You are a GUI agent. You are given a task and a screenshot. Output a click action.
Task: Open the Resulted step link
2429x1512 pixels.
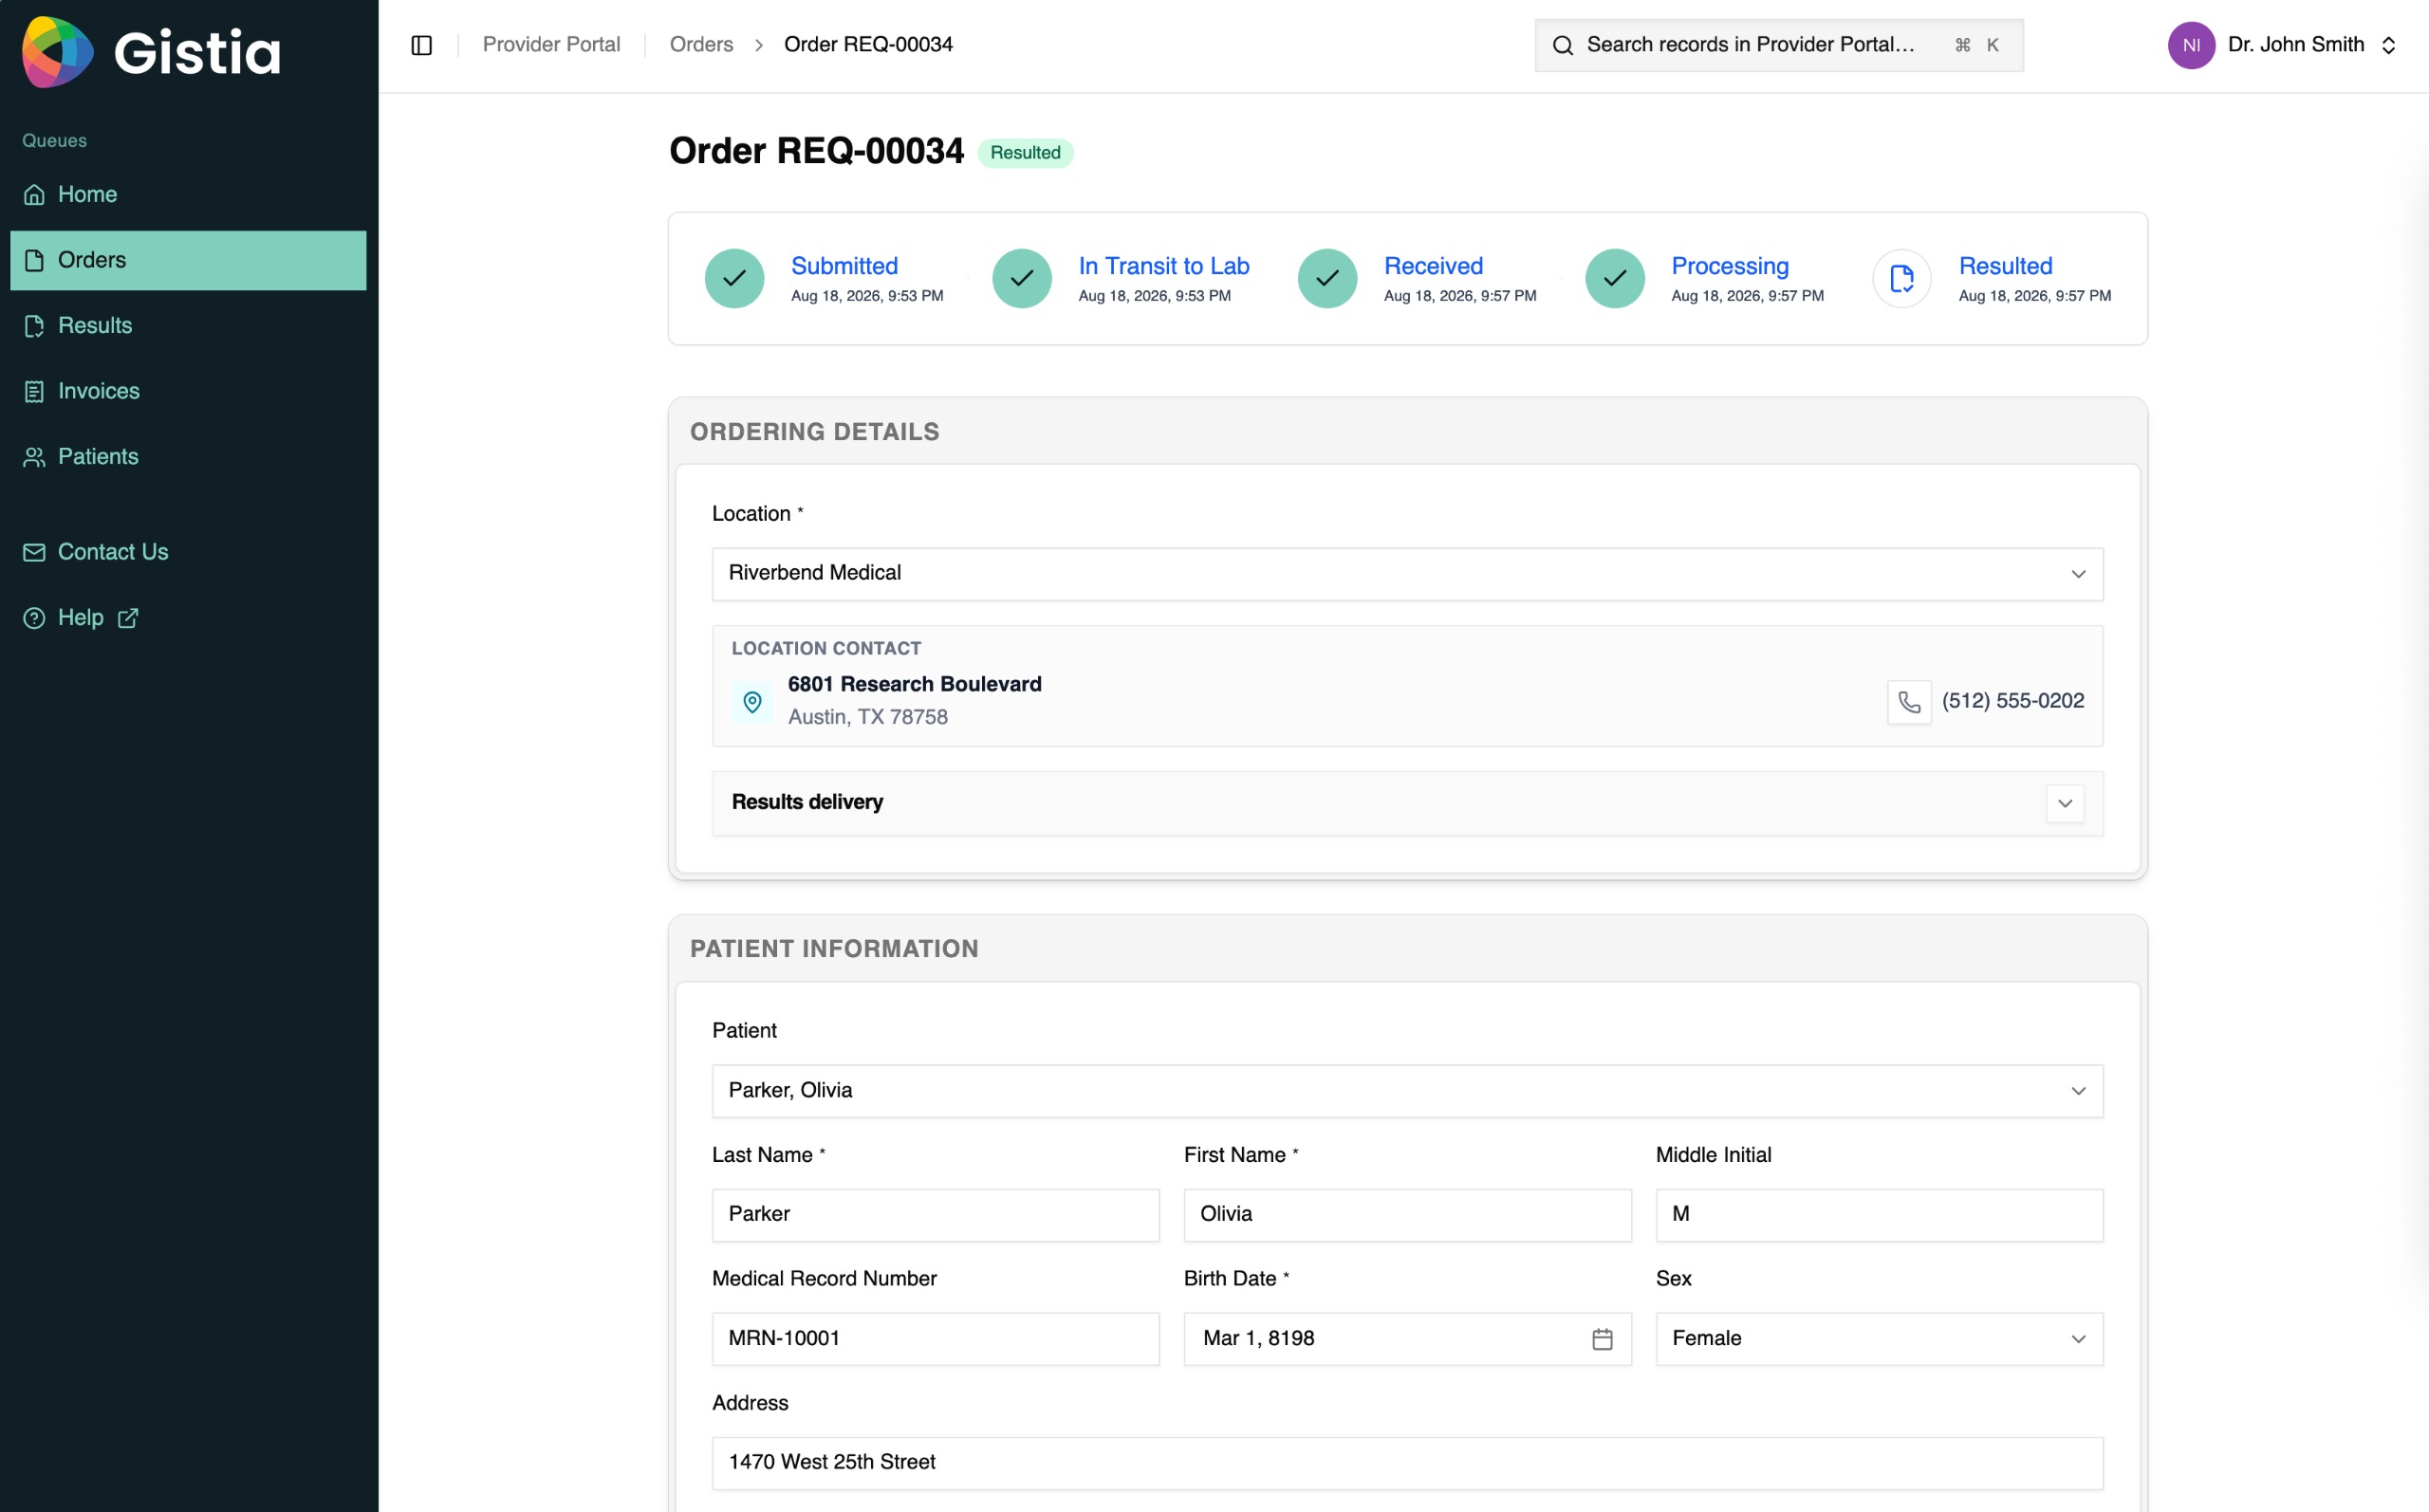(x=2005, y=266)
